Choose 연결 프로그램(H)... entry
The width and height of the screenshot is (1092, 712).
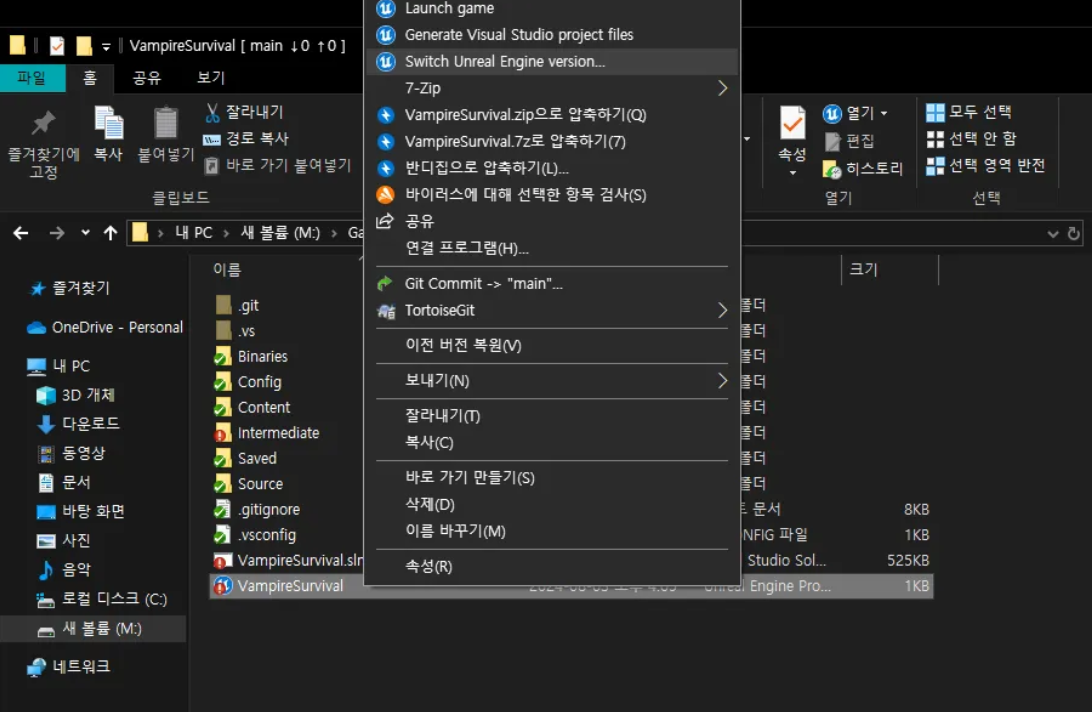click(x=552, y=248)
